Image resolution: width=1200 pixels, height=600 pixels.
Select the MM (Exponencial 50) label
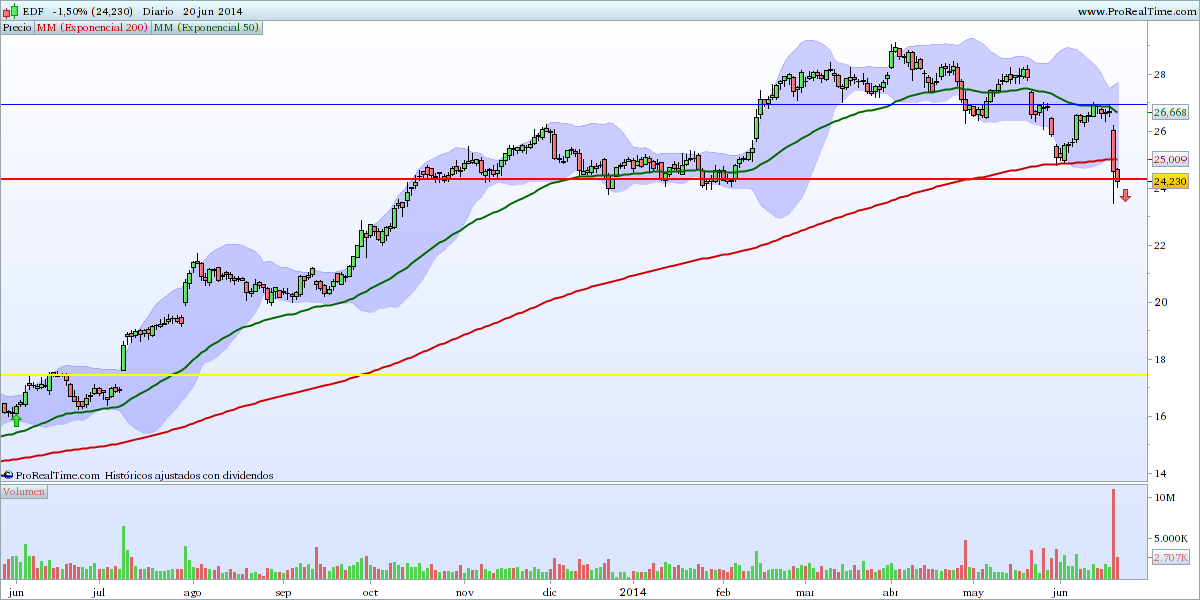click(210, 28)
